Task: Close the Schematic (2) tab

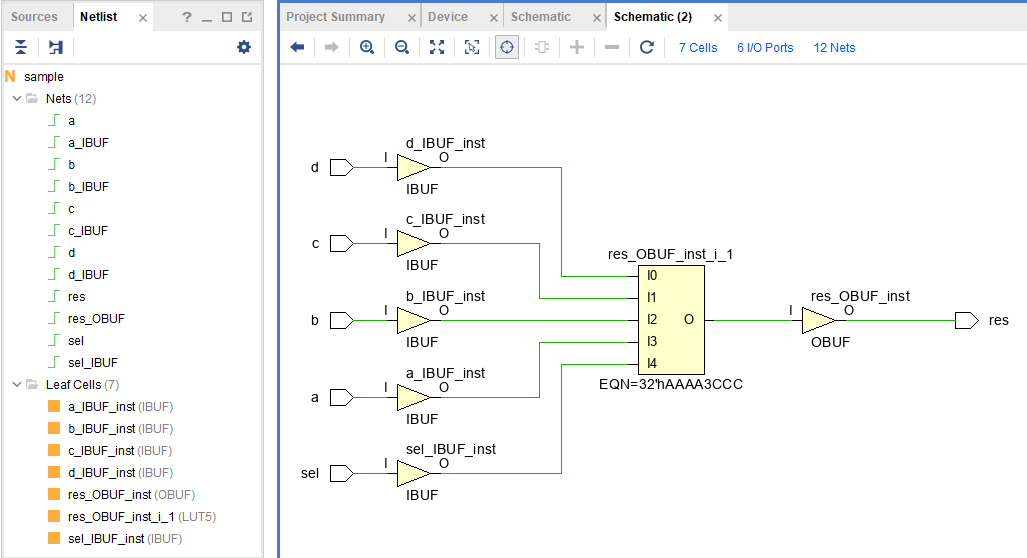Action: point(718,18)
